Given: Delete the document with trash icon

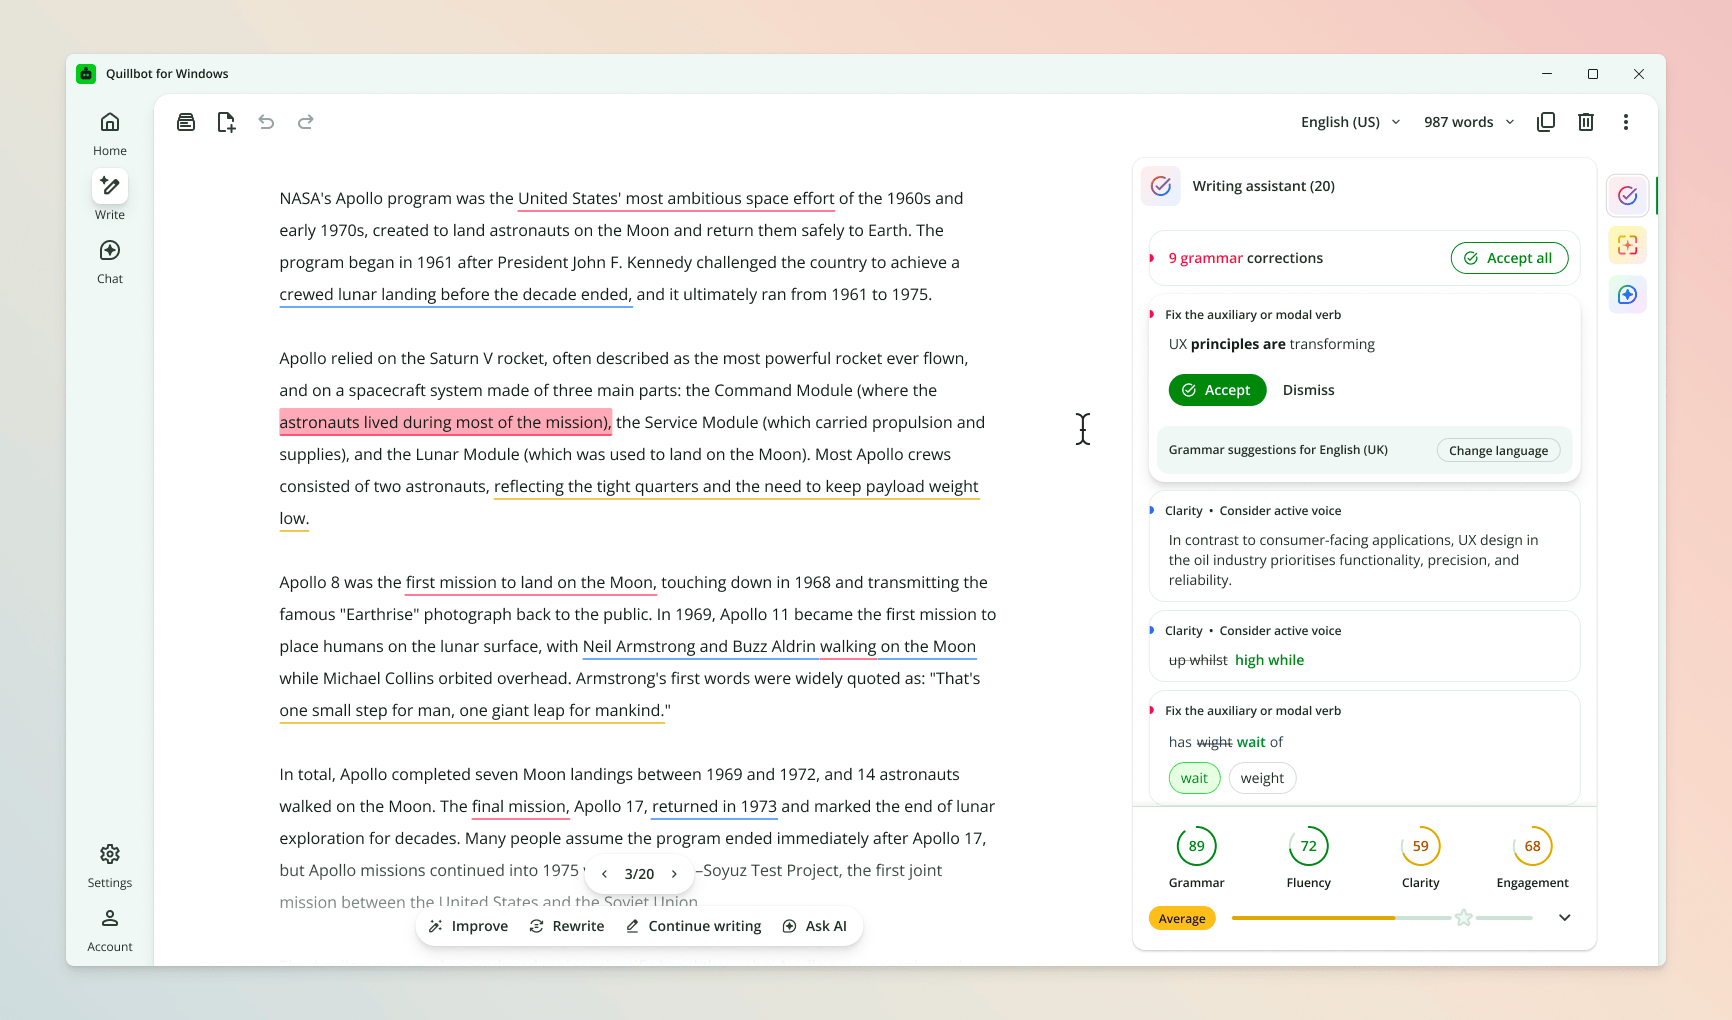Looking at the screenshot, I should (x=1586, y=122).
